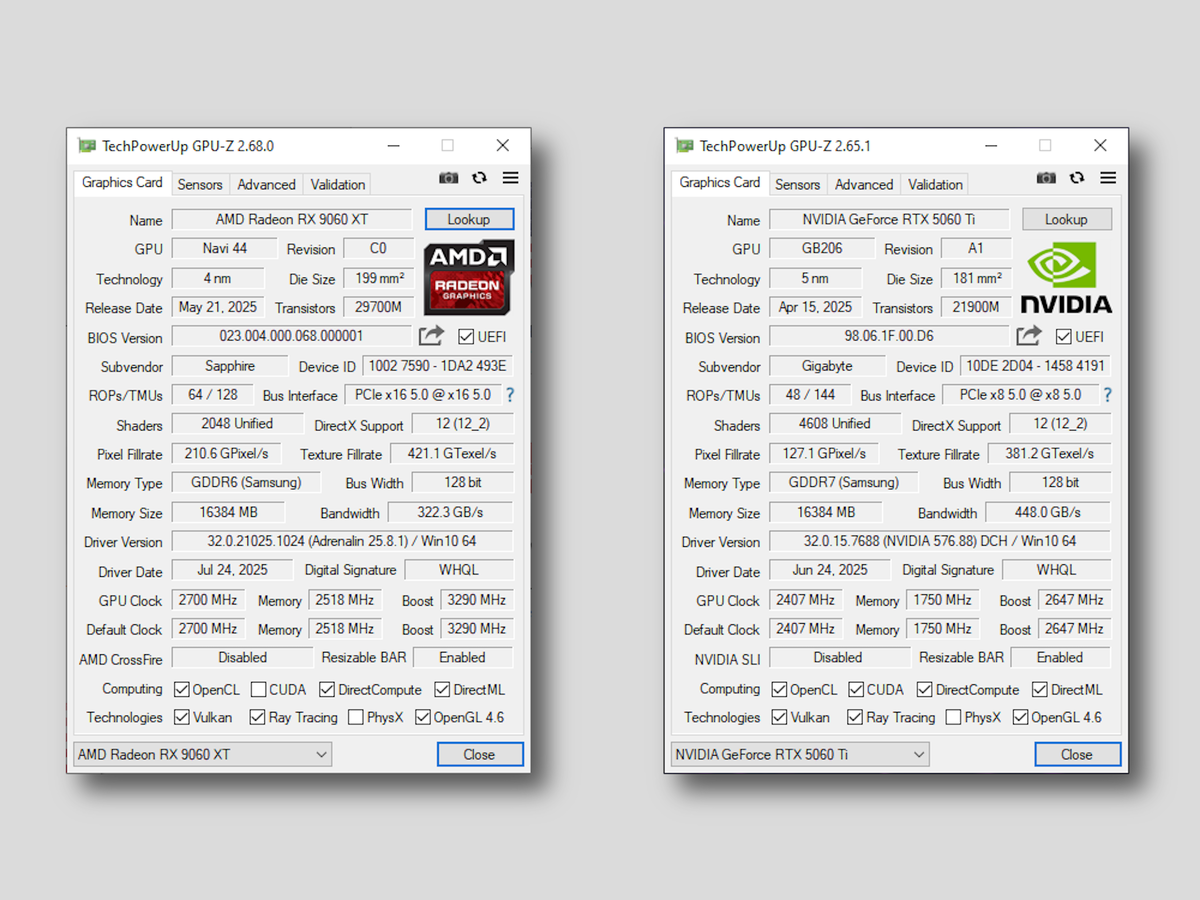Toggle the PhysX checkbox in the AMD window

click(x=356, y=718)
